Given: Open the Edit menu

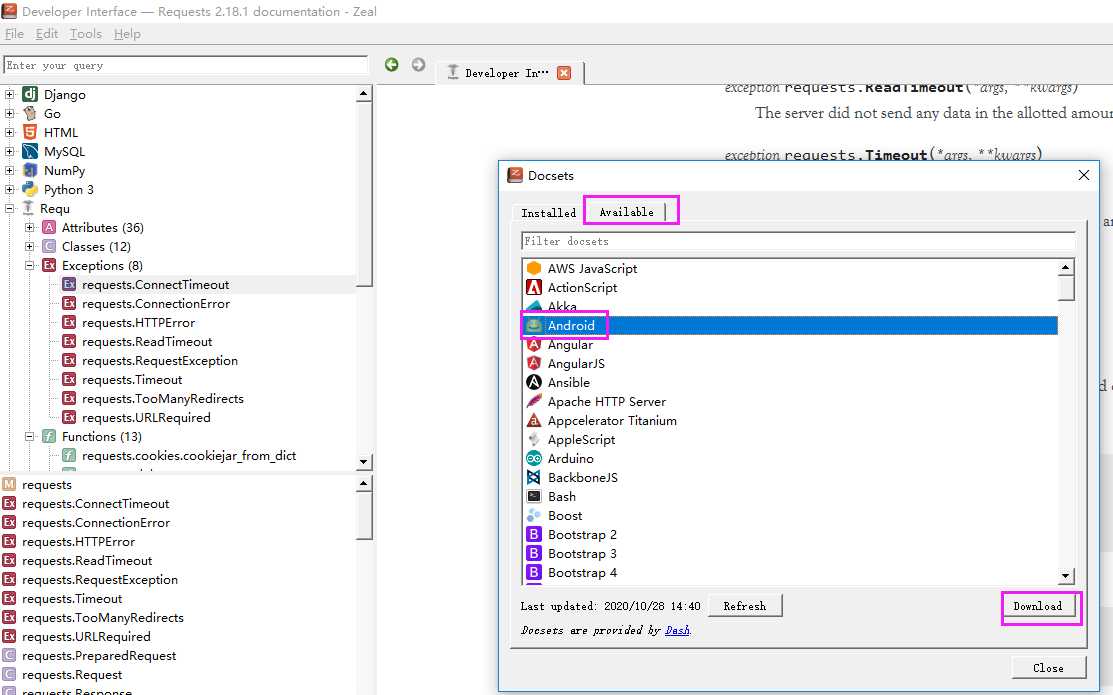Looking at the screenshot, I should [x=47, y=33].
